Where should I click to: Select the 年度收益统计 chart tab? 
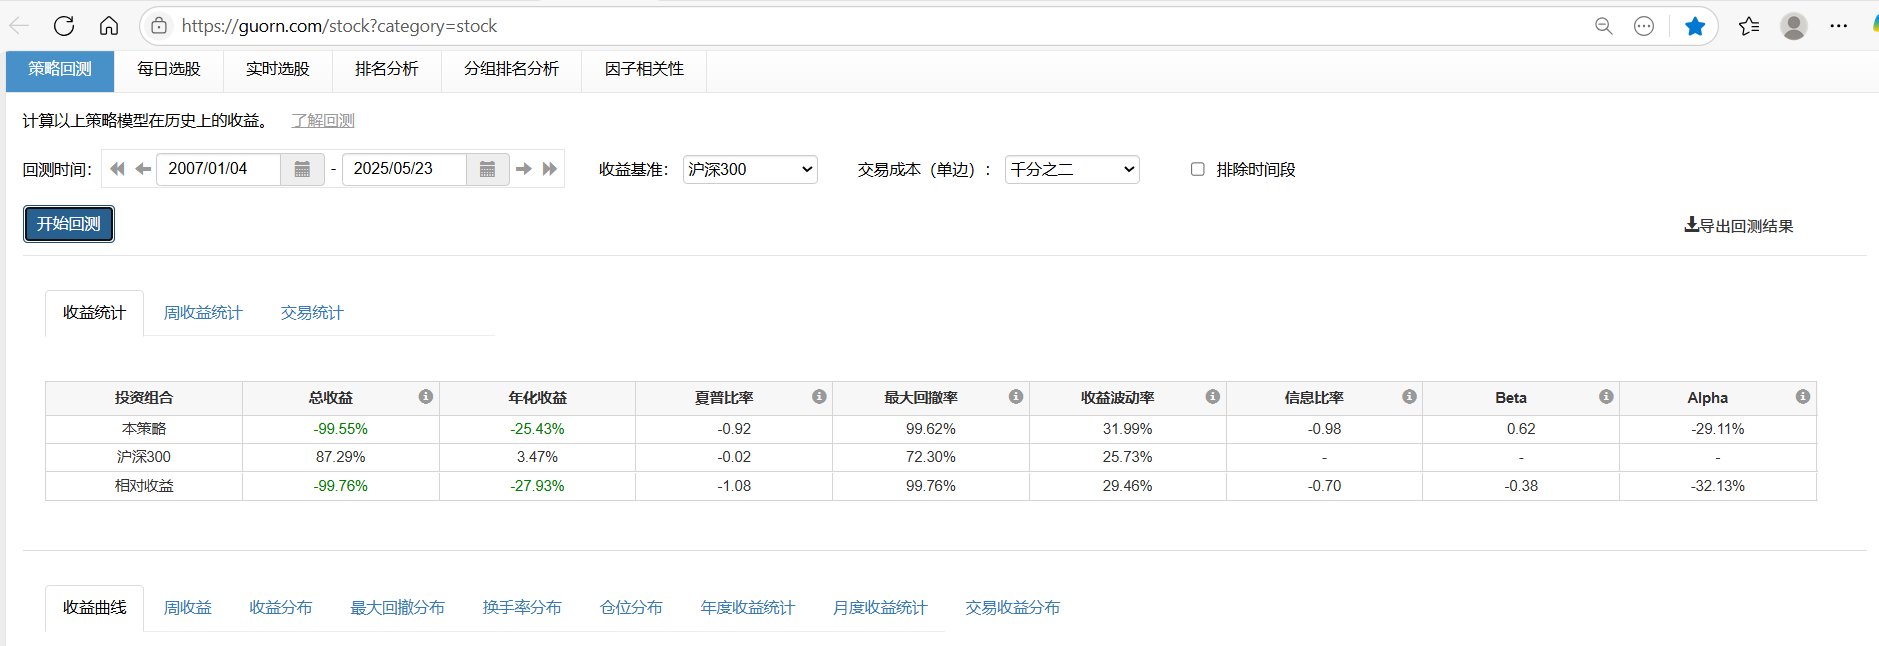coord(747,608)
